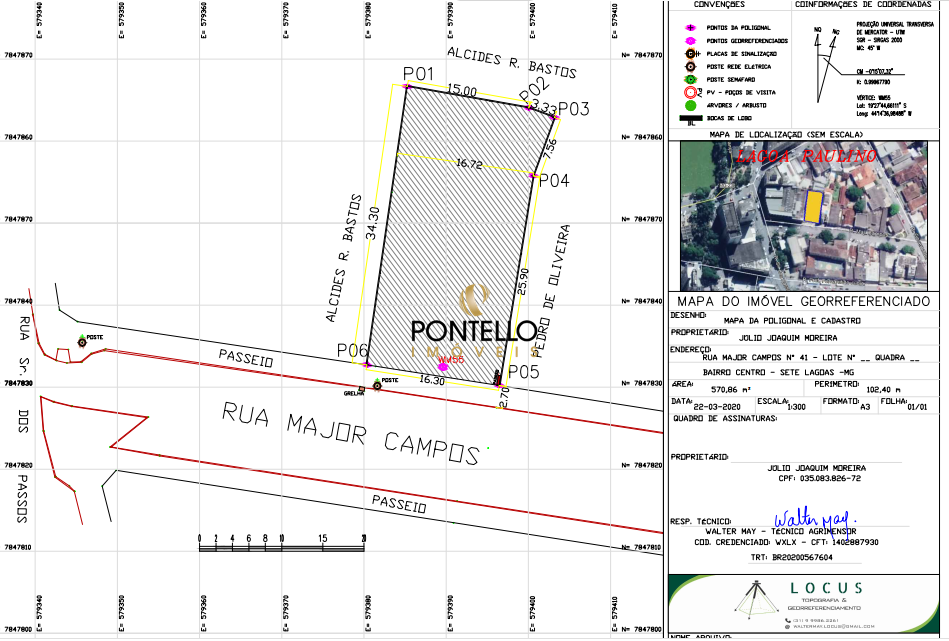This screenshot has height=641, width=949.
Task: Click the Bocas de Lobo legend symbol
Action: tap(691, 117)
